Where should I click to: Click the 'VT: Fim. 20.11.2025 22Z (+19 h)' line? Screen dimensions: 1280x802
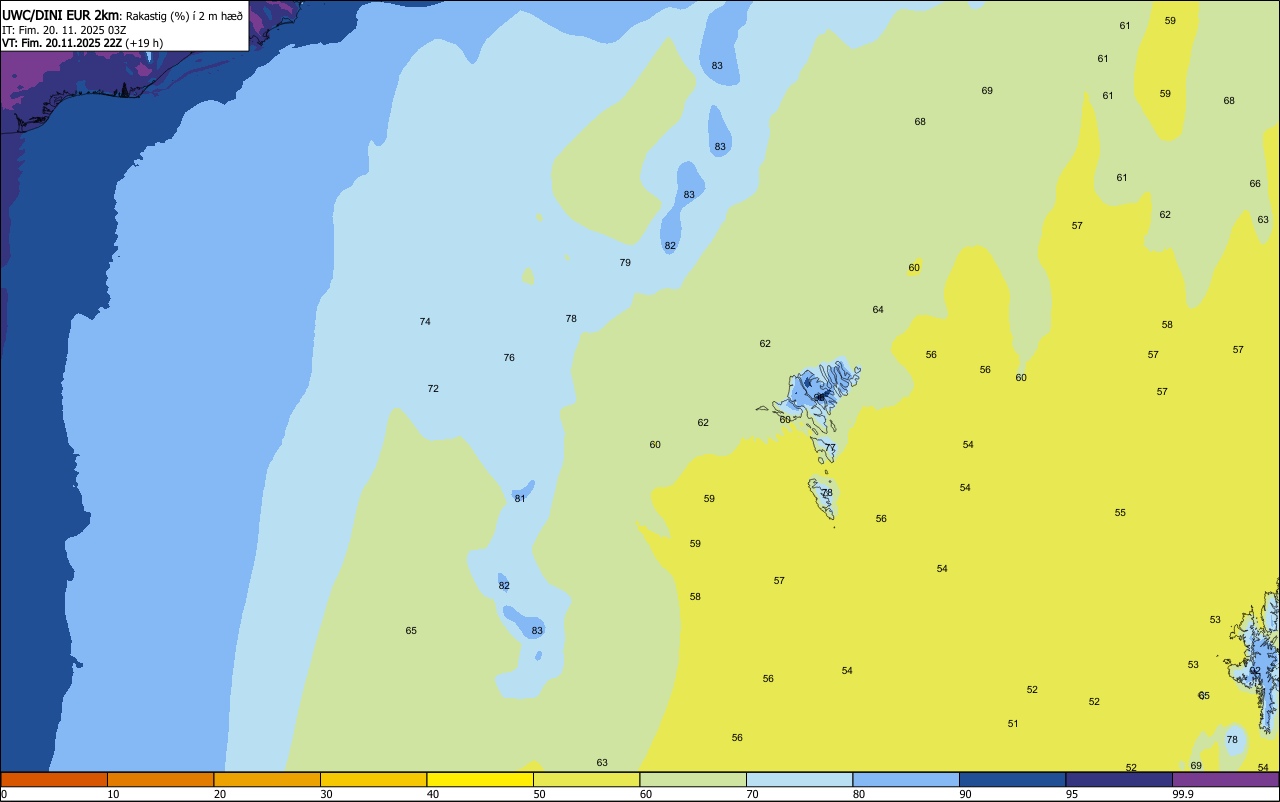point(82,43)
